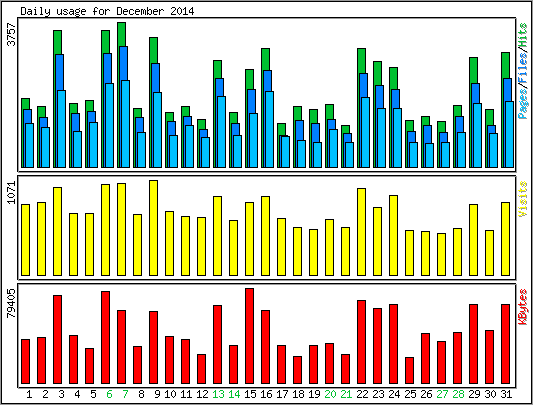Click the 1071 axis value of the visits chart
This screenshot has height=405, width=533.
[x=12, y=192]
